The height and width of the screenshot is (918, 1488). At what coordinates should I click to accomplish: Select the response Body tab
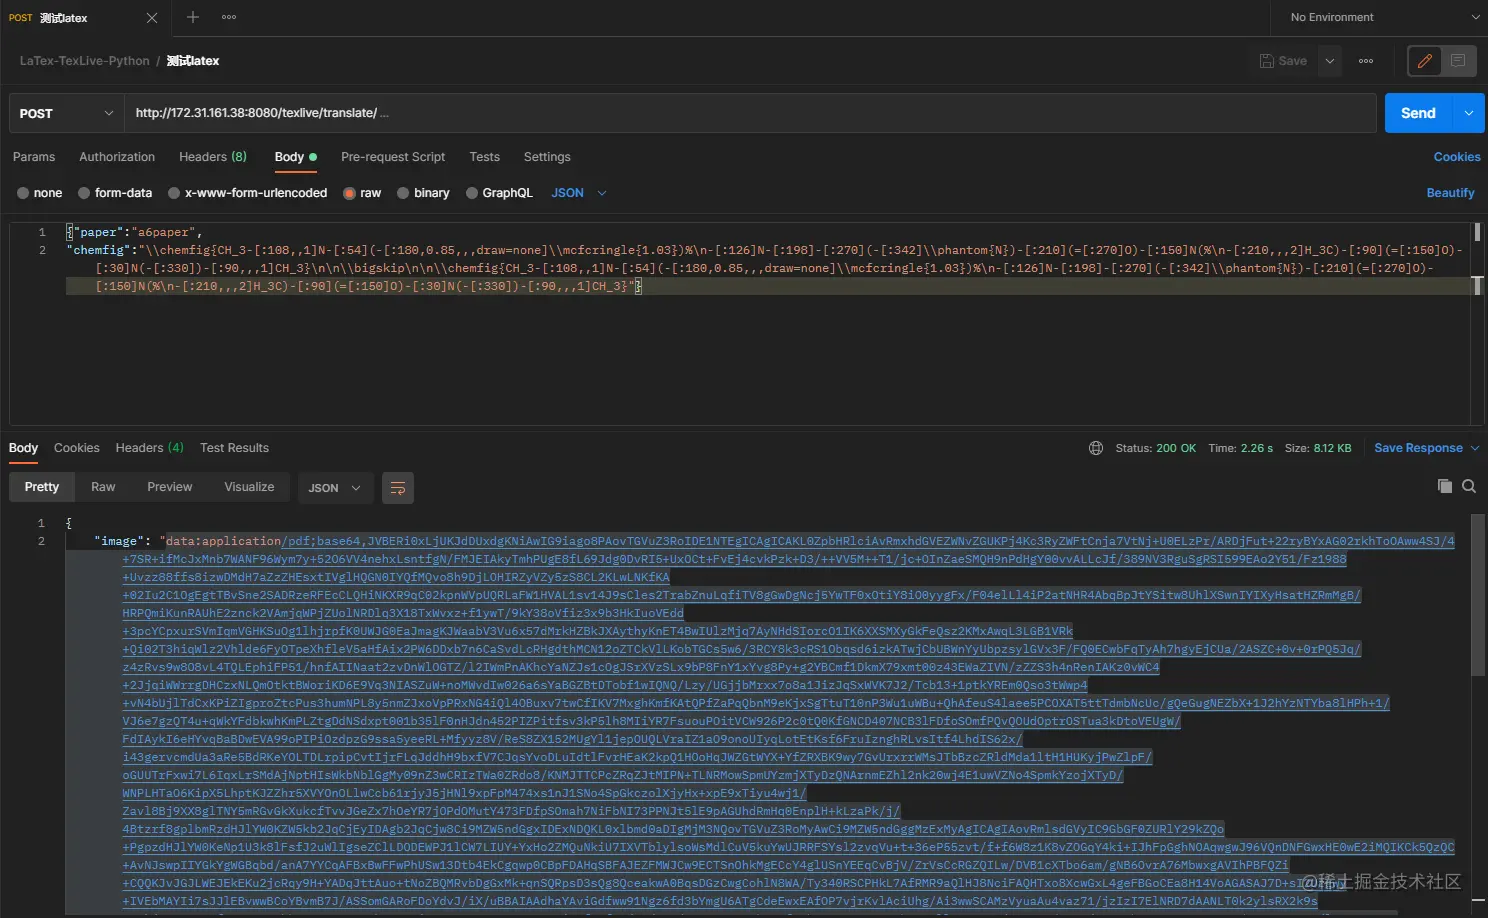click(23, 448)
